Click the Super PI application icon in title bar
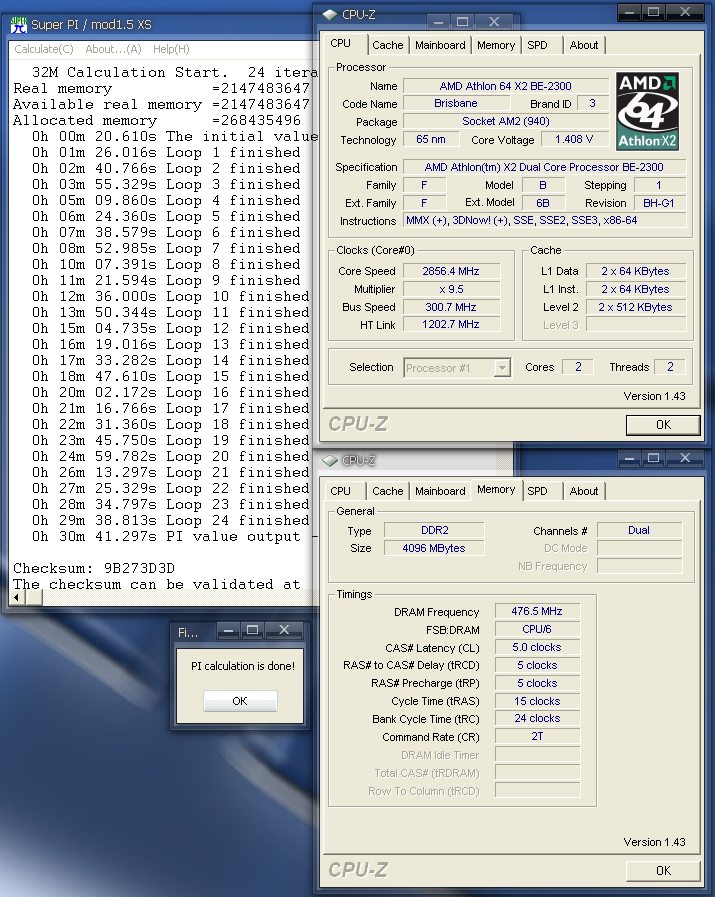Image resolution: width=715 pixels, height=897 pixels. click(18, 25)
